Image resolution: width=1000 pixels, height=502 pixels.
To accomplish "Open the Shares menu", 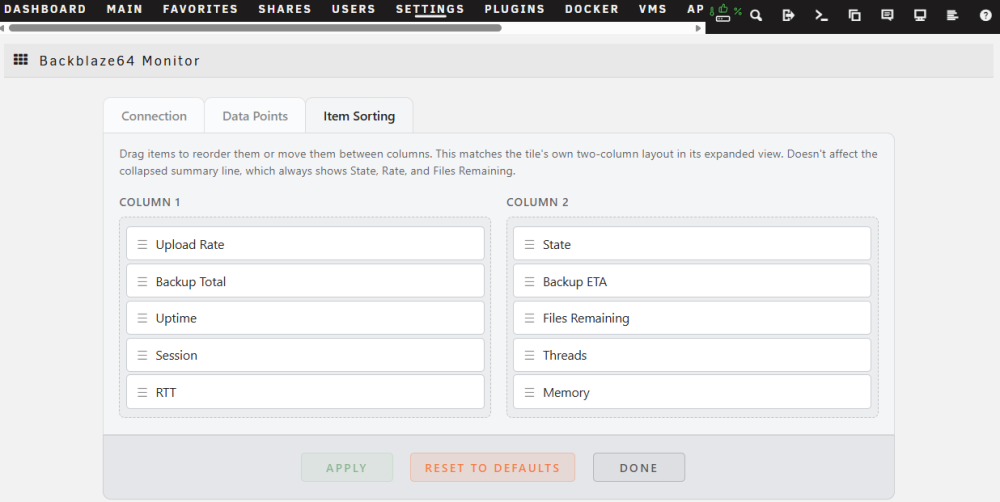I will pyautogui.click(x=285, y=9).
